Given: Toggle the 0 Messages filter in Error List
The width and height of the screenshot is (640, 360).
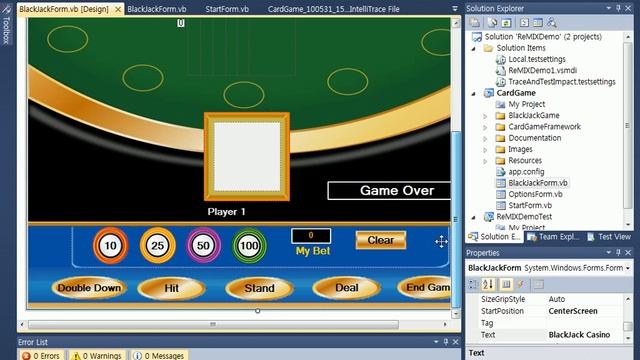Looking at the screenshot, I should (159, 356).
